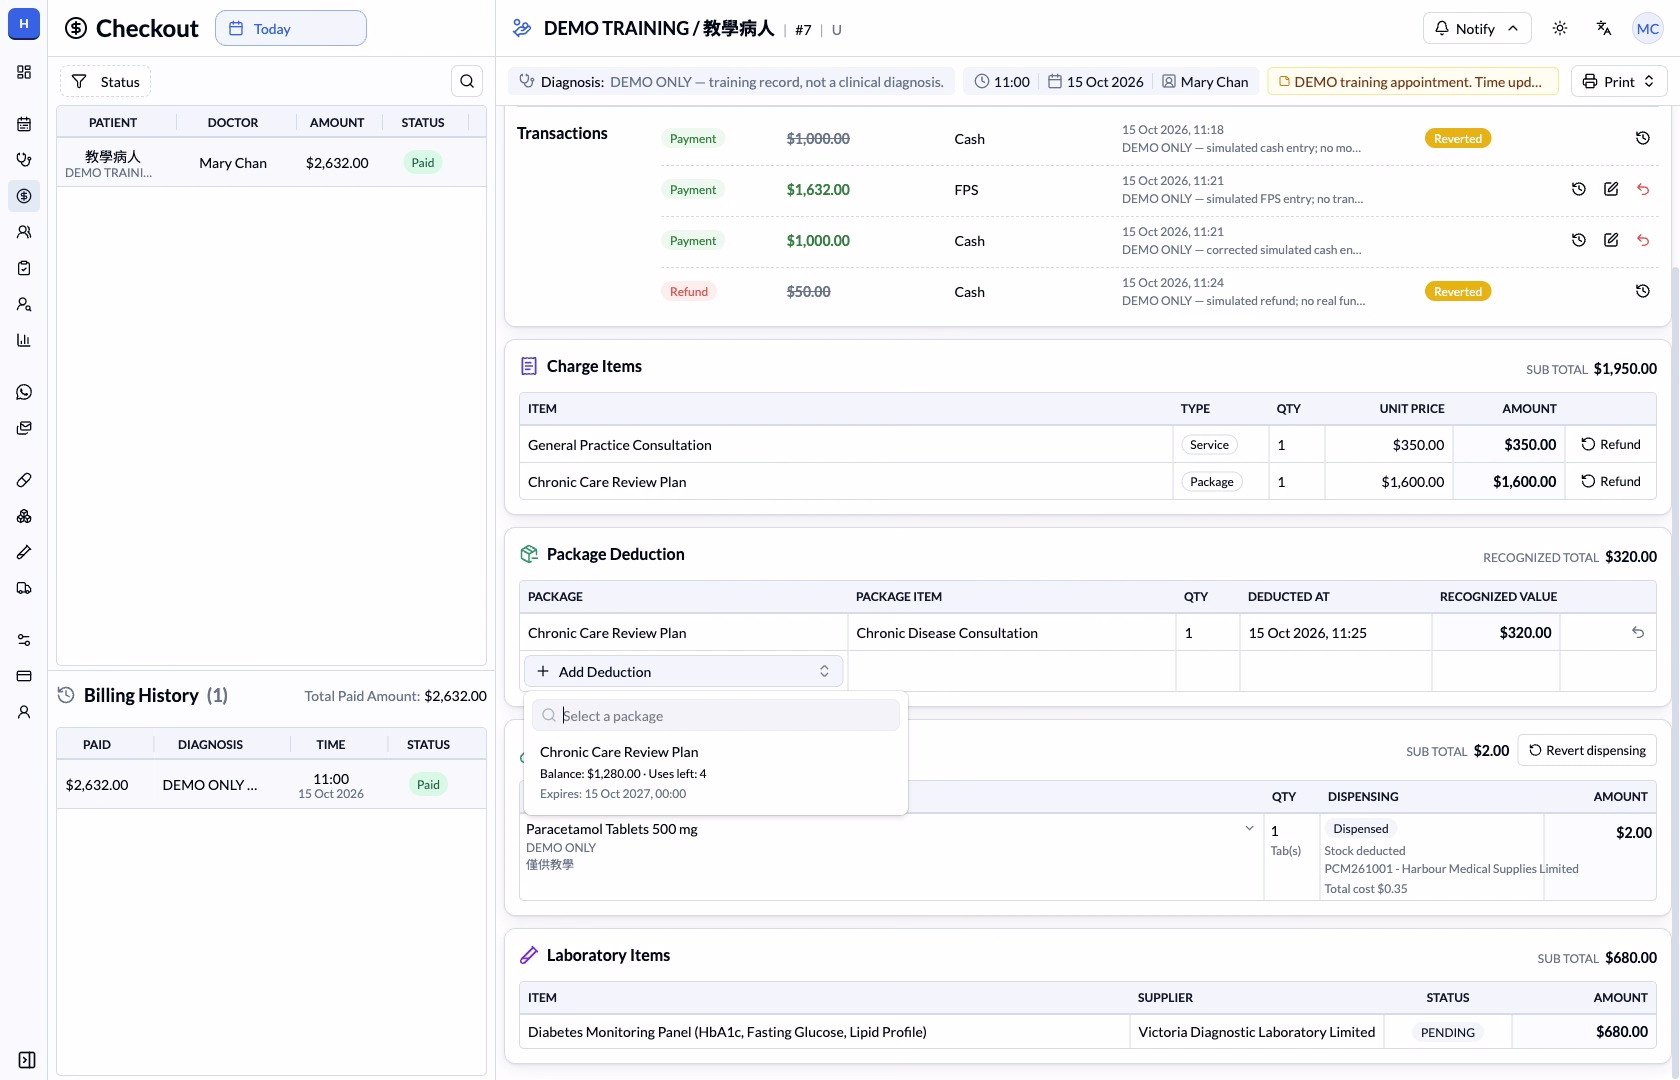Click the Revert dispensing button
The width and height of the screenshot is (1680, 1080).
(x=1587, y=750)
